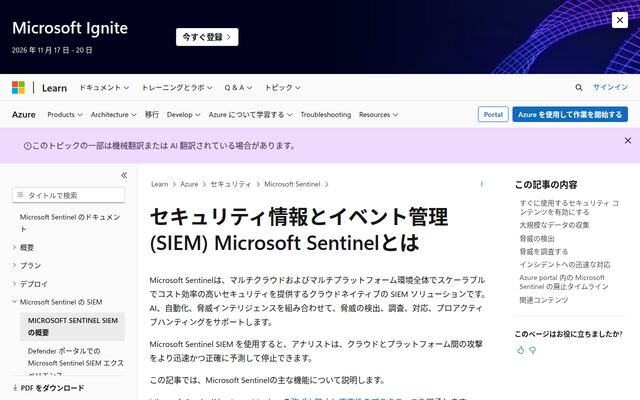Open the Q&A dropdown menu
Screen dimensions: 640x400
tap(238, 87)
